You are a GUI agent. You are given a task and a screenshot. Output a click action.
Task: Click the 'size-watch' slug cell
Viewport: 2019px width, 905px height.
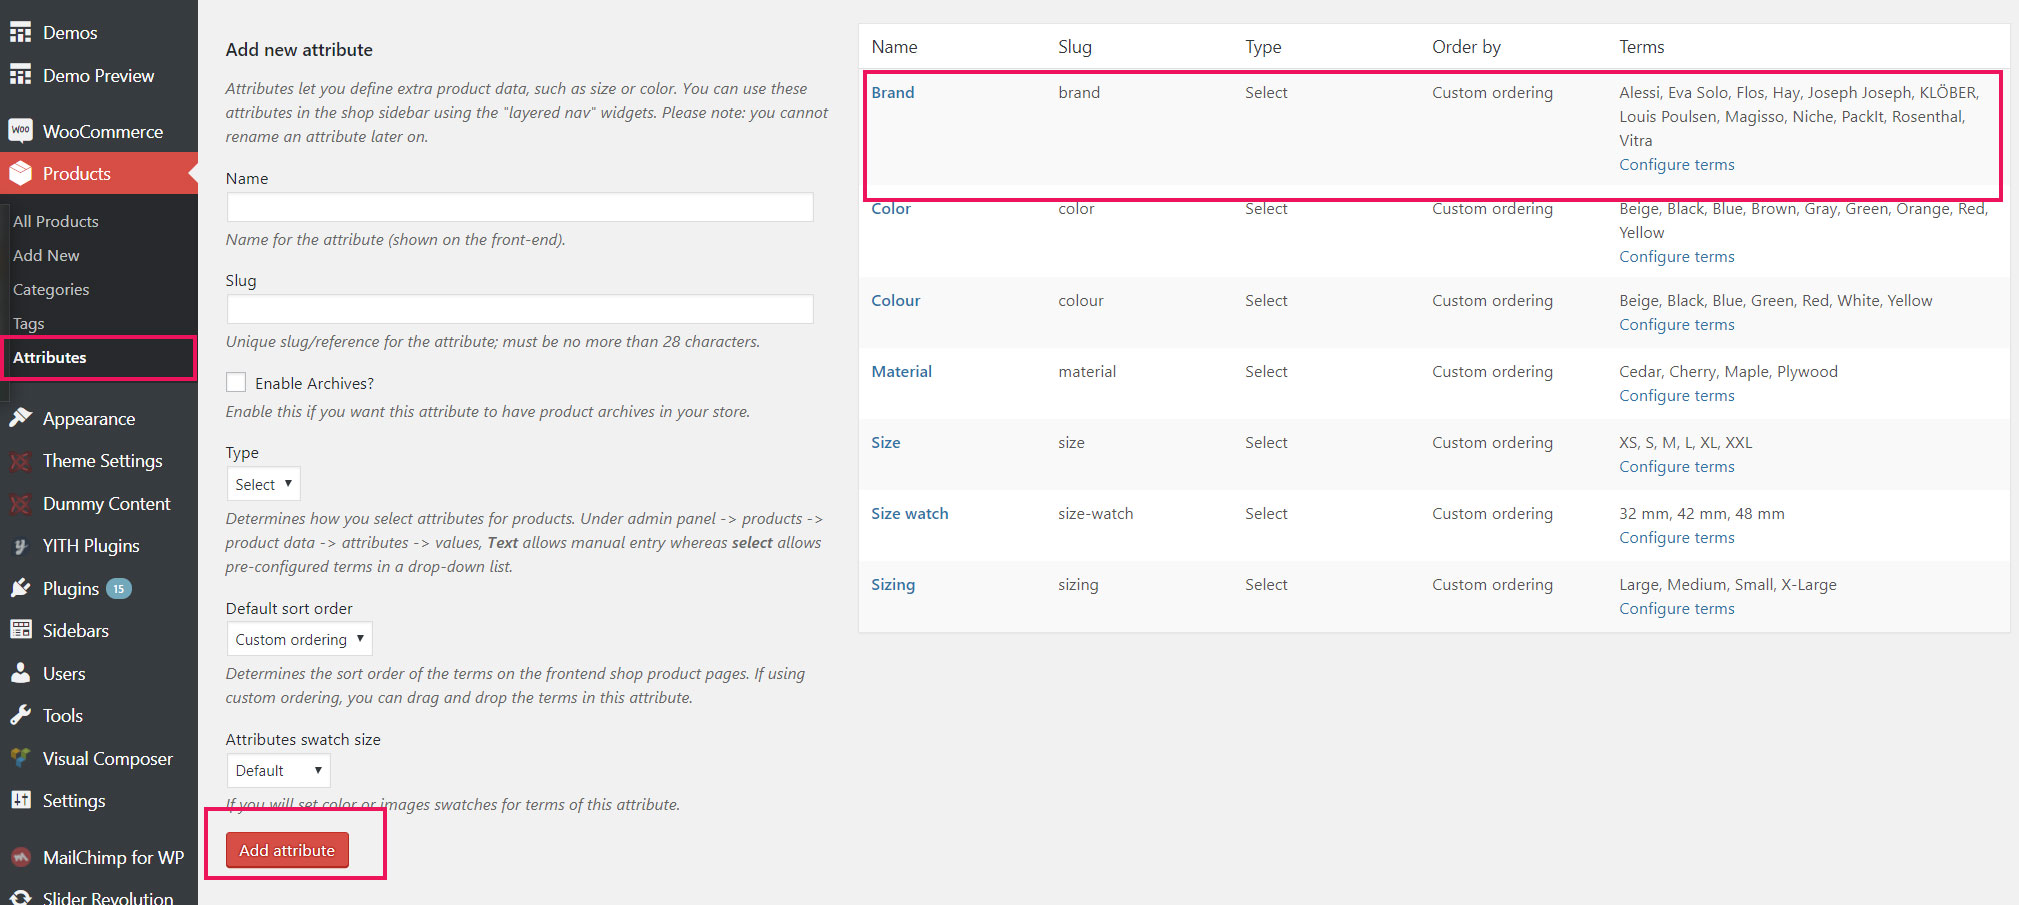pyautogui.click(x=1095, y=513)
